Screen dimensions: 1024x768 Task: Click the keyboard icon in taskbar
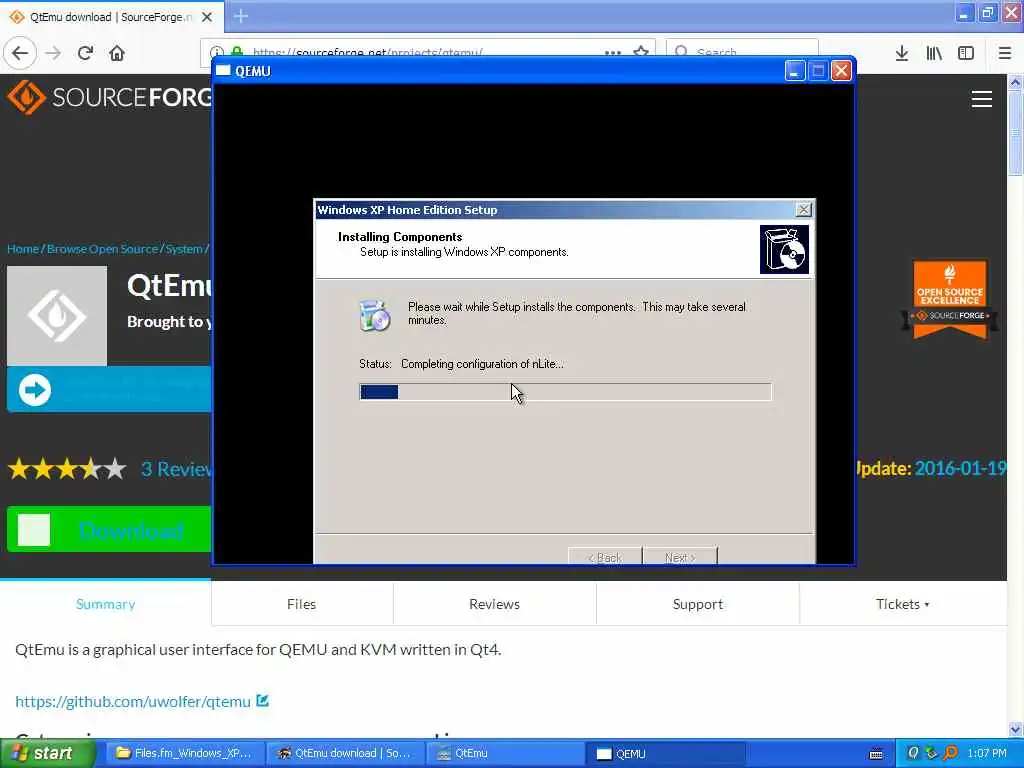click(876, 754)
